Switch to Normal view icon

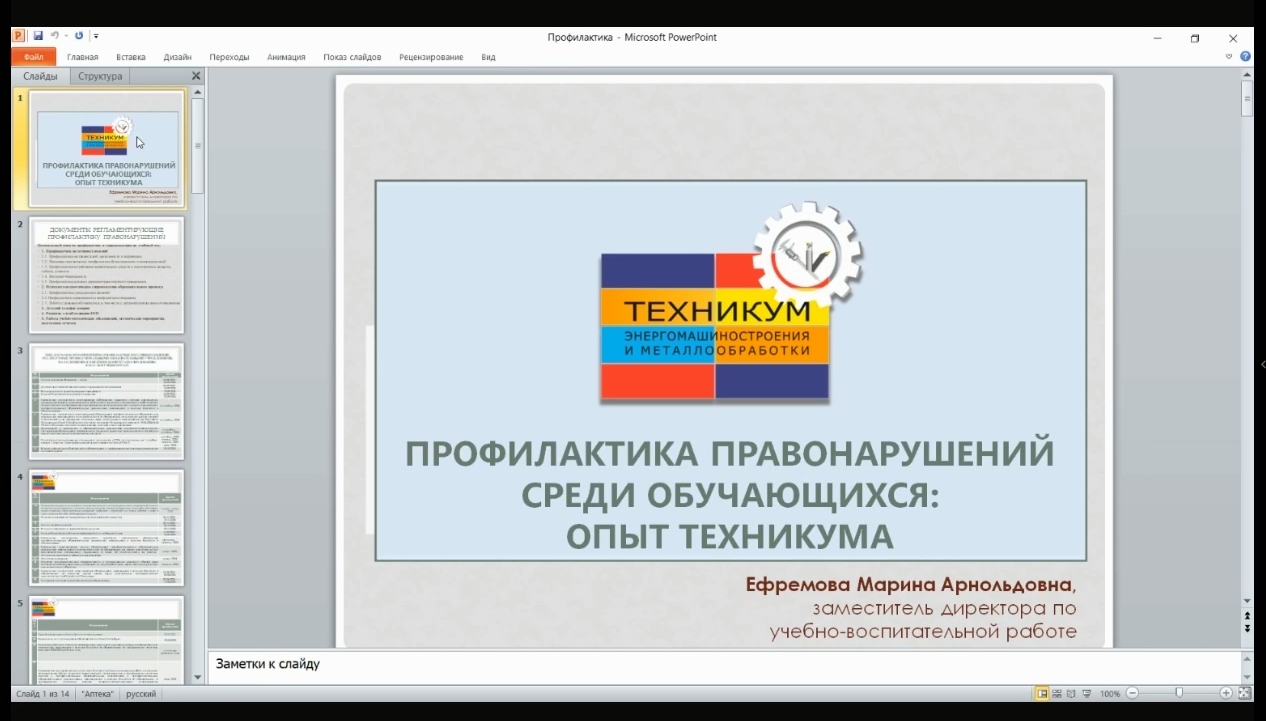pos(1042,693)
